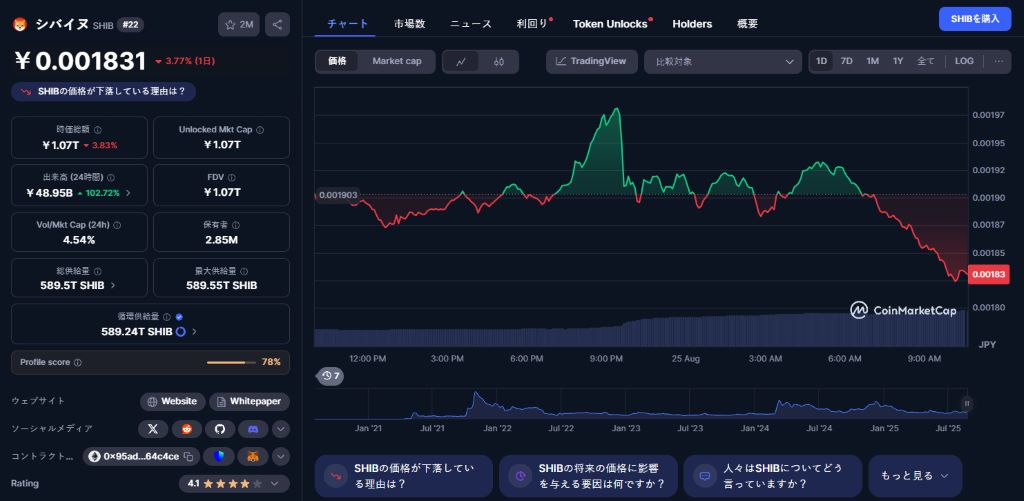Click the Shiba Inu coin logo
This screenshot has width=1024, height=501.
19,25
